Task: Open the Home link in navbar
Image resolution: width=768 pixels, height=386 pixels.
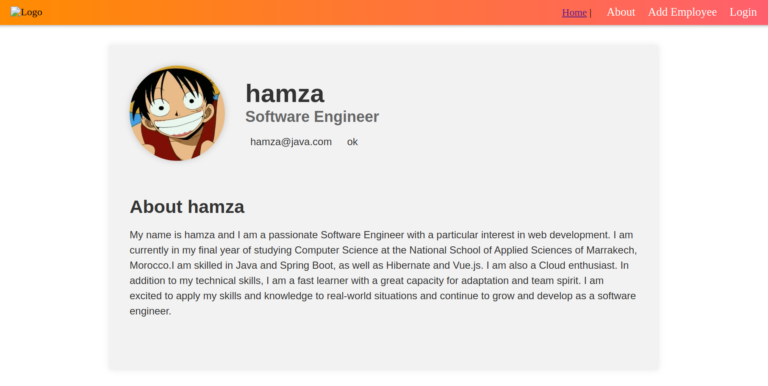Action: 574,13
